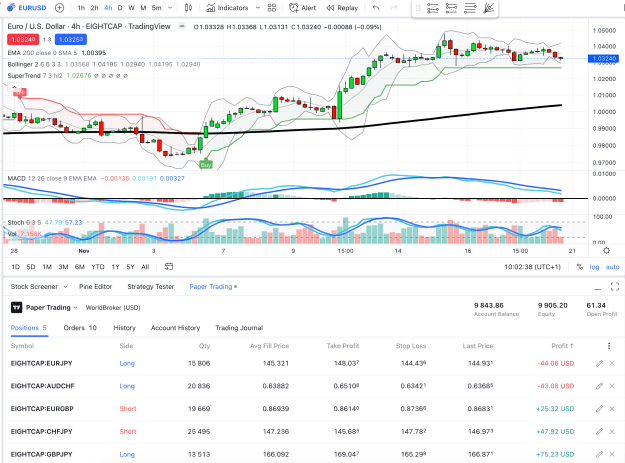
Task: Redo the chart action
Action: coord(394,8)
